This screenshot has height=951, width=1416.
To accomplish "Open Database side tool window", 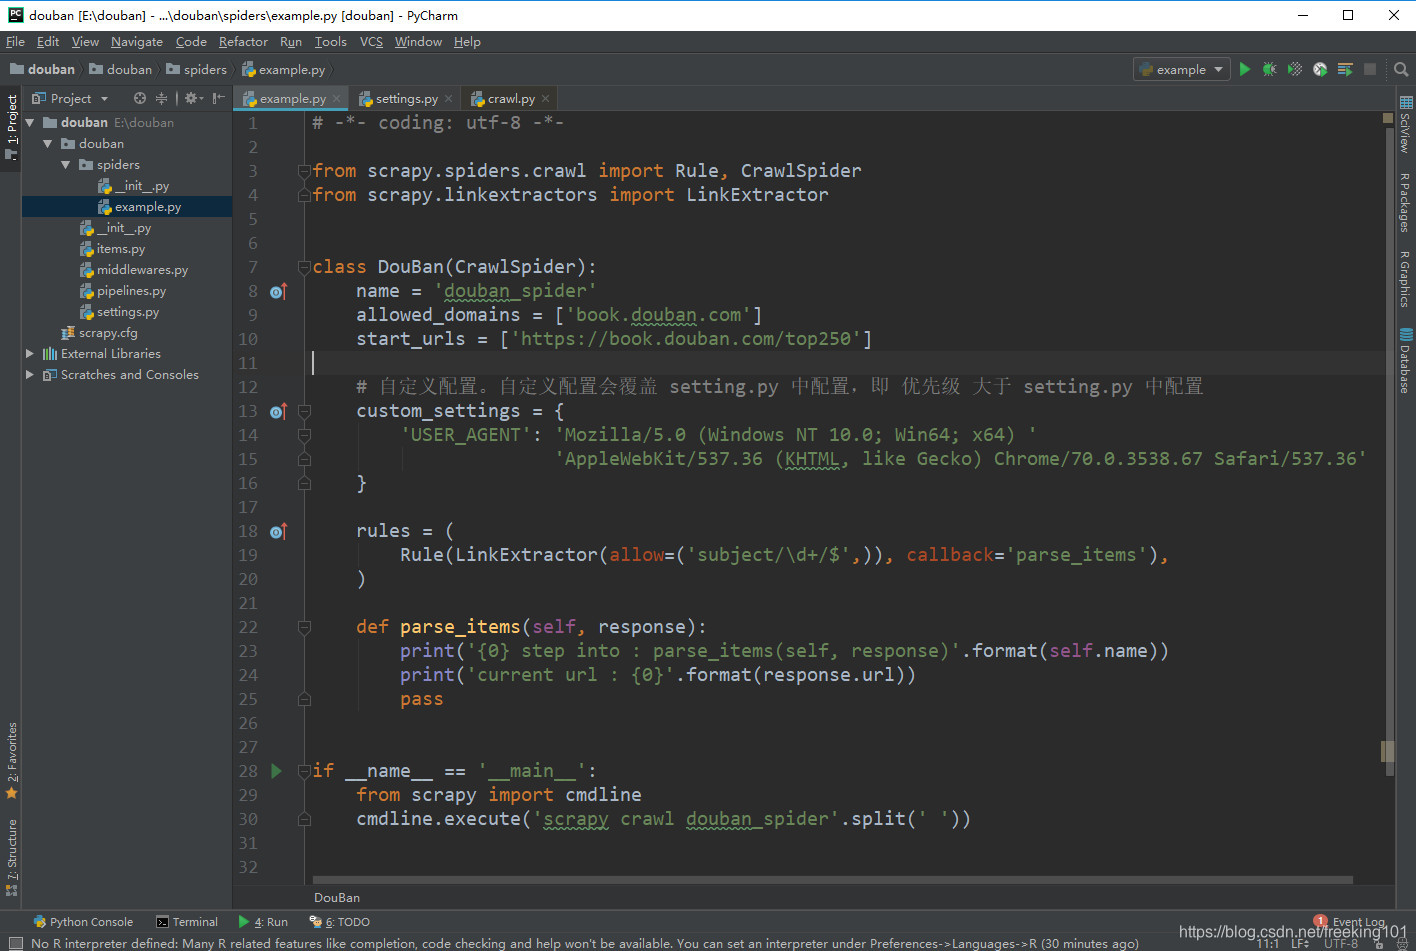I will [1405, 360].
